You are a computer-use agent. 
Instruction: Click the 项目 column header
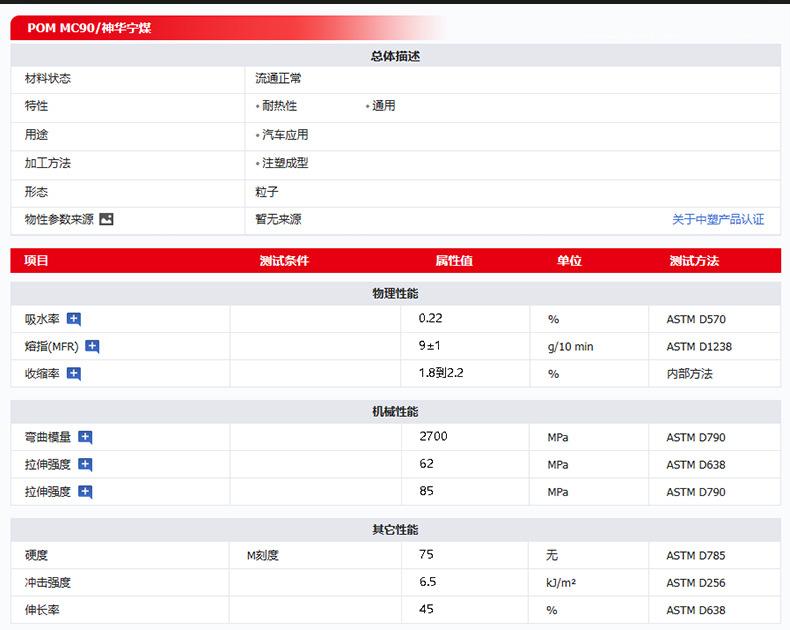[x=37, y=261]
